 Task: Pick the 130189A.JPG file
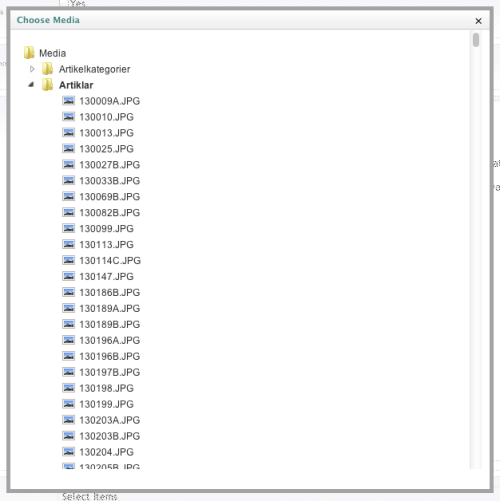tap(109, 308)
